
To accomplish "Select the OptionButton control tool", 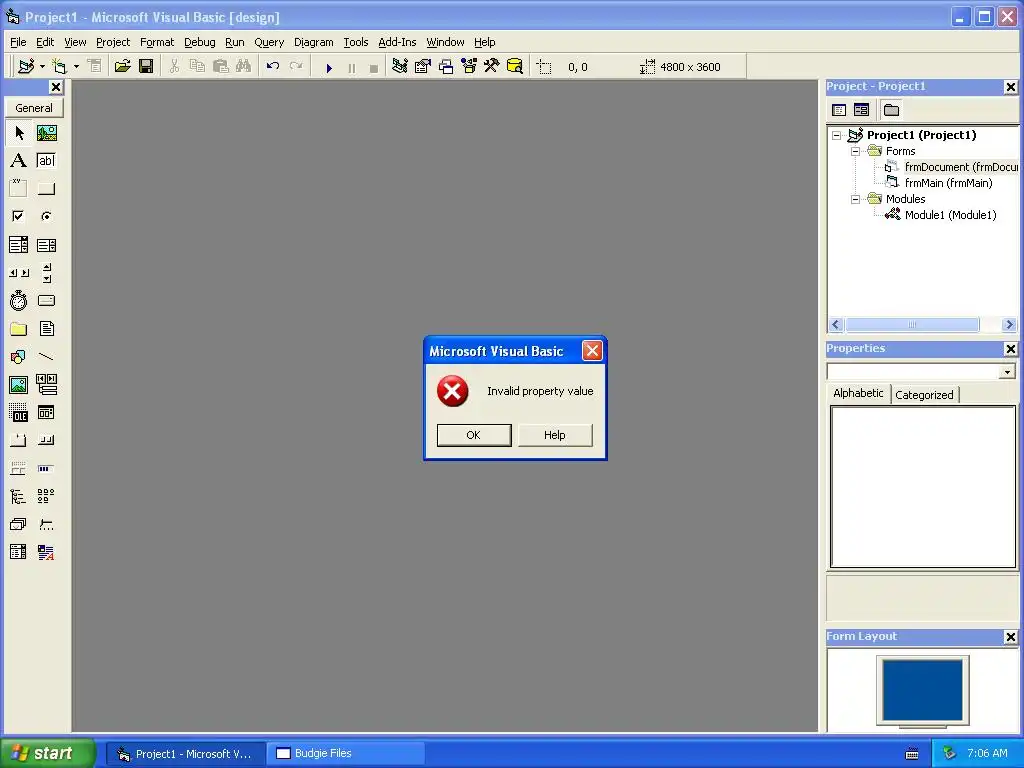I will pos(46,216).
